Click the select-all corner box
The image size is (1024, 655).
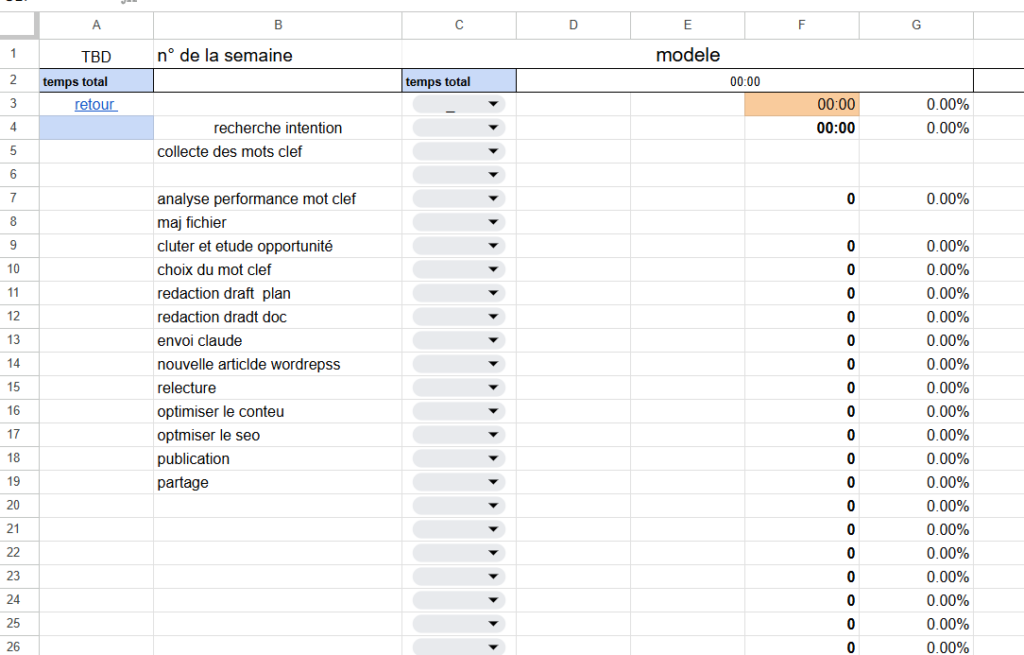point(19,25)
